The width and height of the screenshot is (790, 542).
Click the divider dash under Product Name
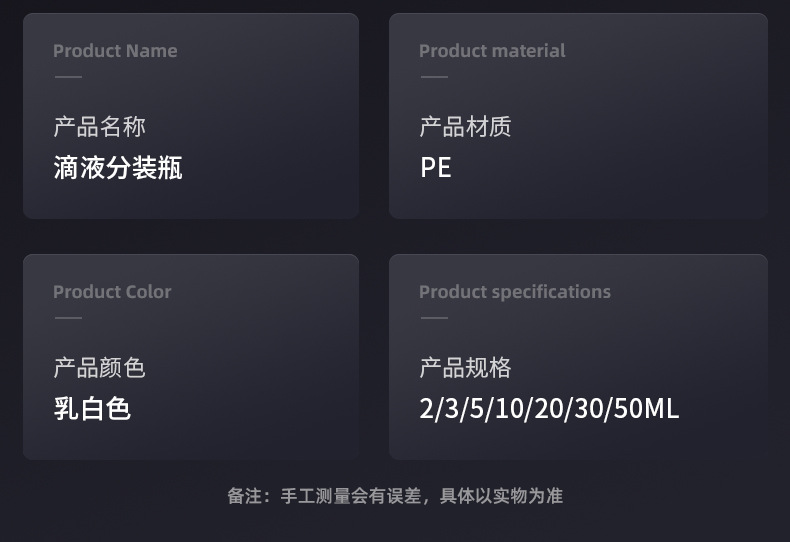[68, 77]
